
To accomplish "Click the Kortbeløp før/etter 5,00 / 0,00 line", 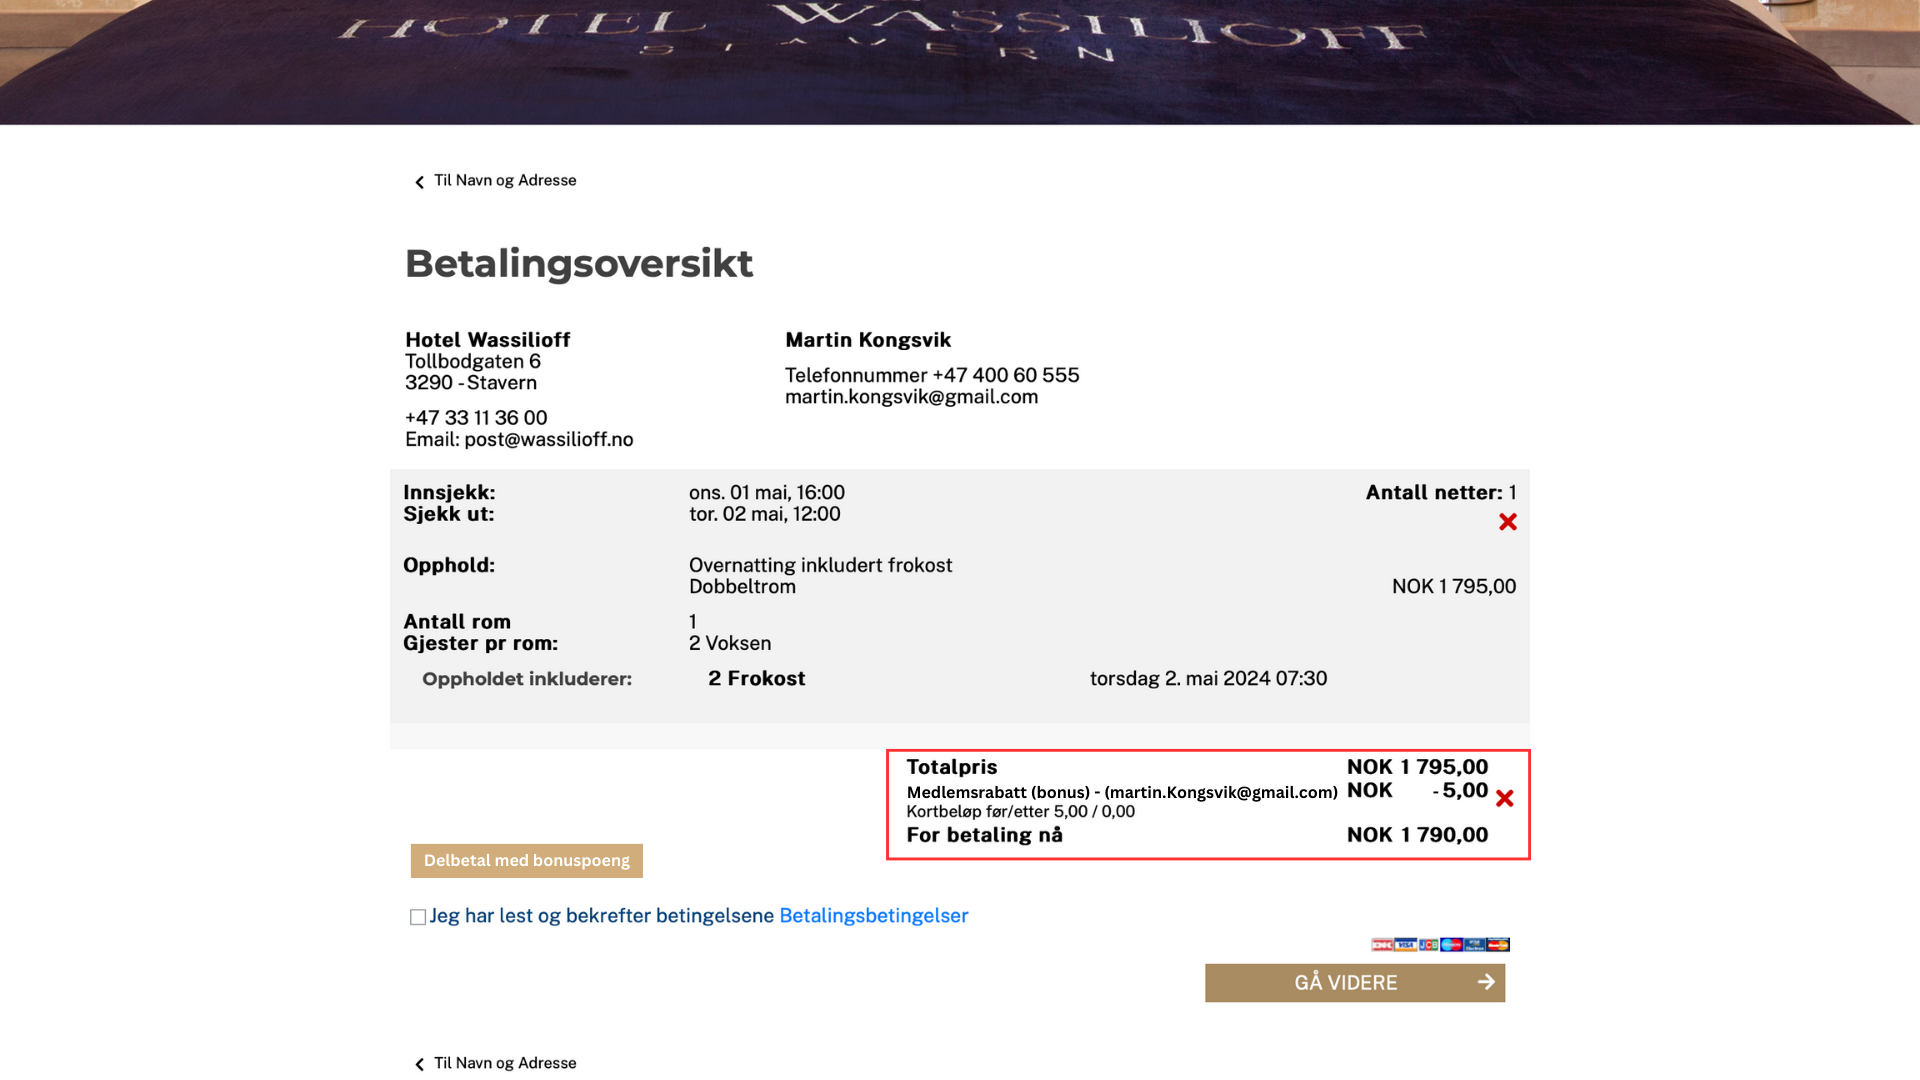I will pos(1021,812).
